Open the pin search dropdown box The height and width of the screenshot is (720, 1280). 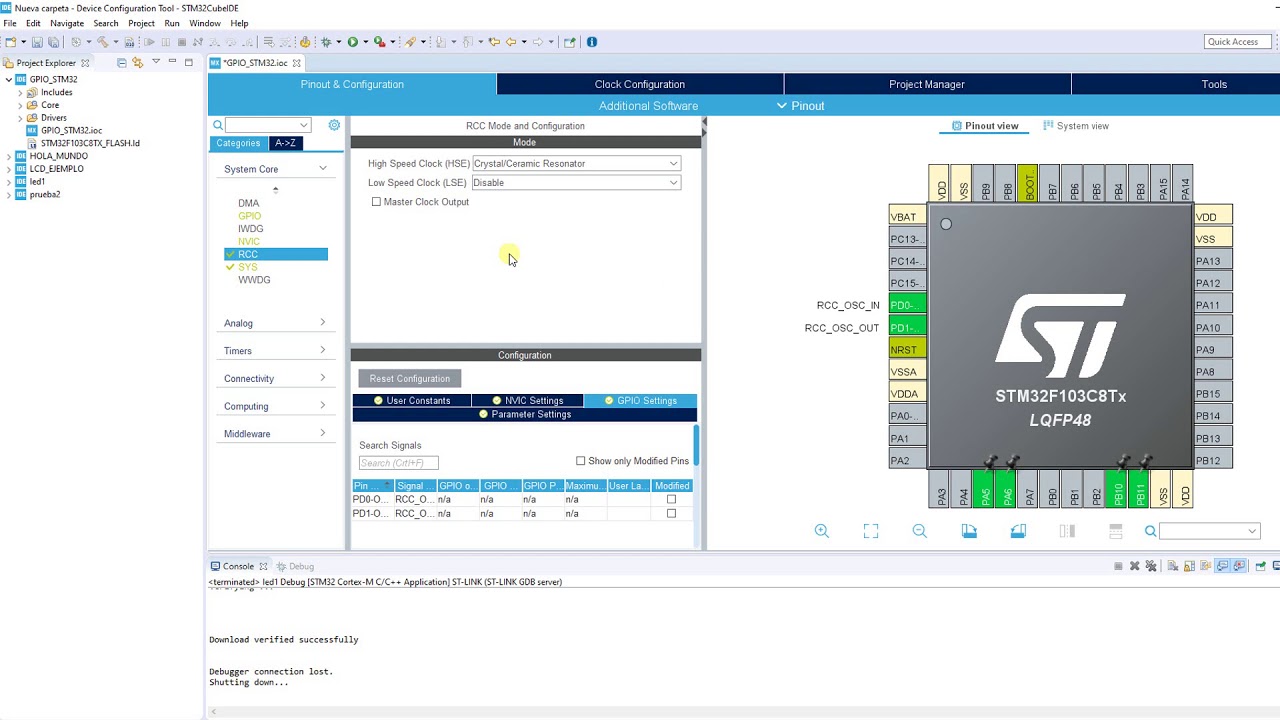(1210, 531)
